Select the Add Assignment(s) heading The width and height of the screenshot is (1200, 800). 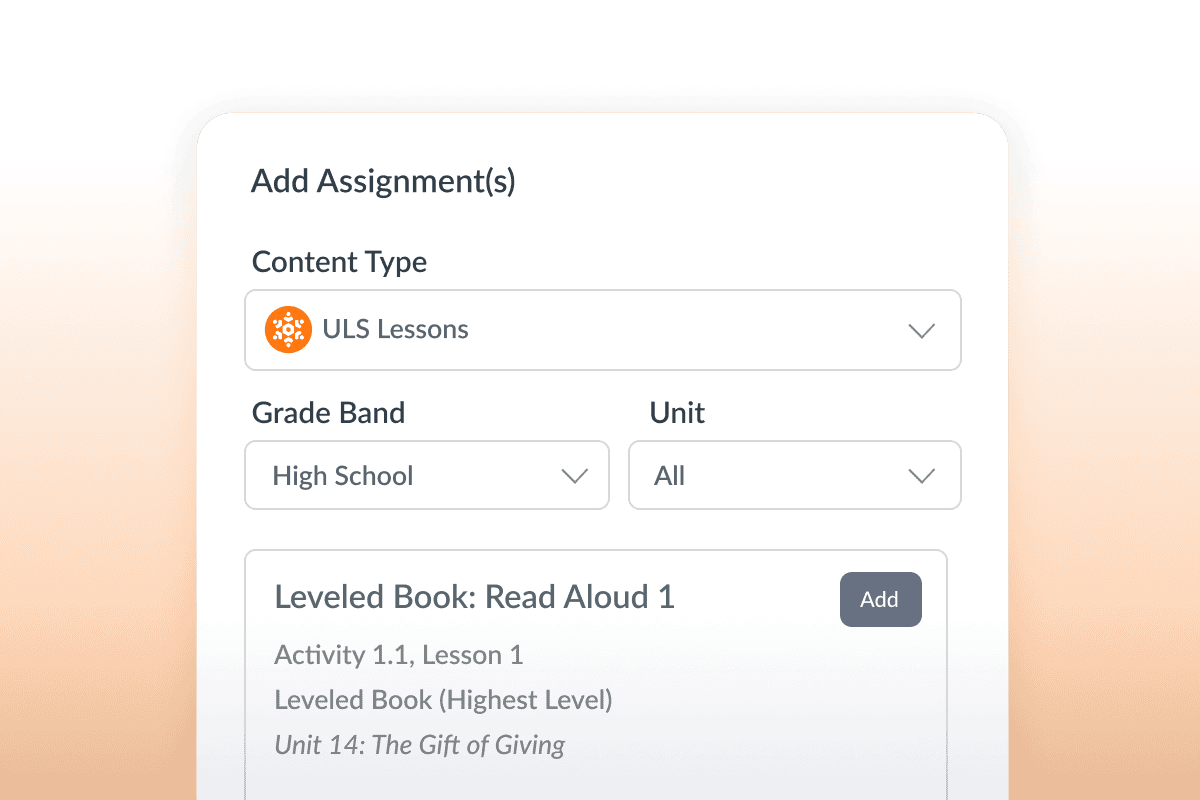[x=382, y=181]
